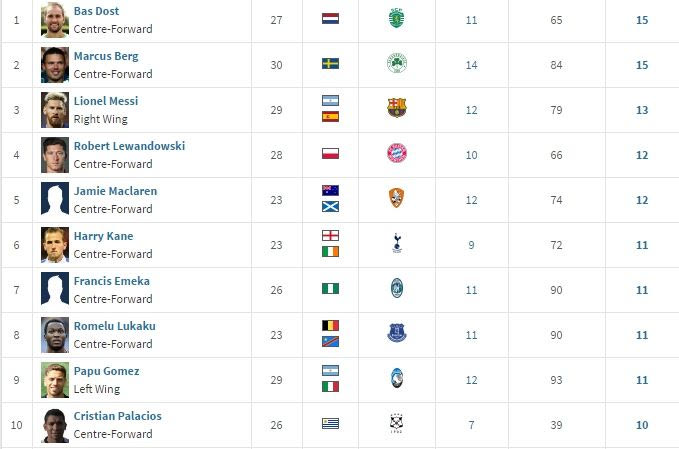Click Everton club crest
The image size is (679, 449).
(397, 334)
